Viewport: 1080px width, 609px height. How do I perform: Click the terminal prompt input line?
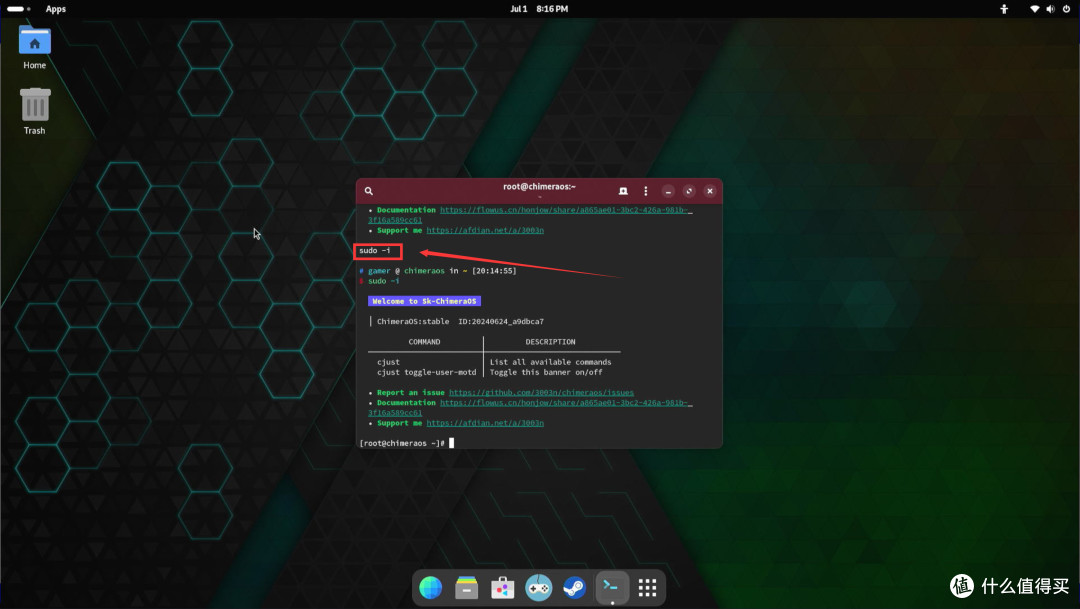[x=452, y=443]
